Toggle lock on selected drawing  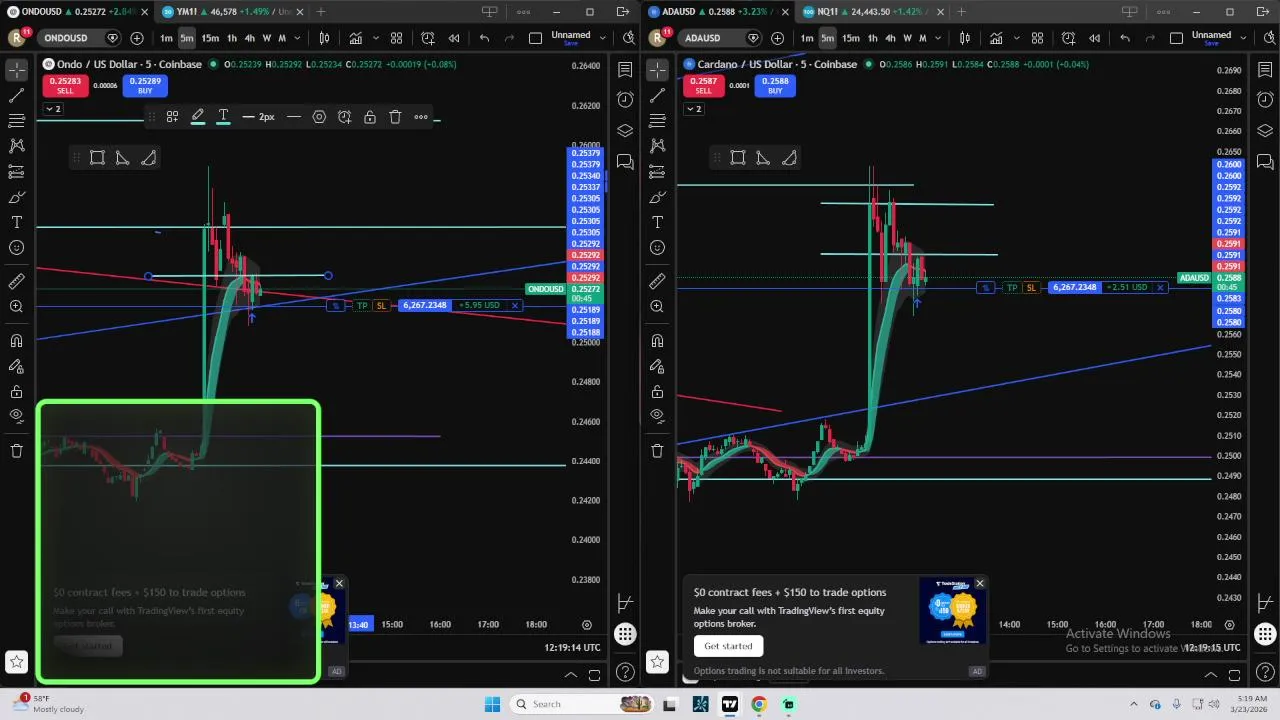tap(370, 117)
